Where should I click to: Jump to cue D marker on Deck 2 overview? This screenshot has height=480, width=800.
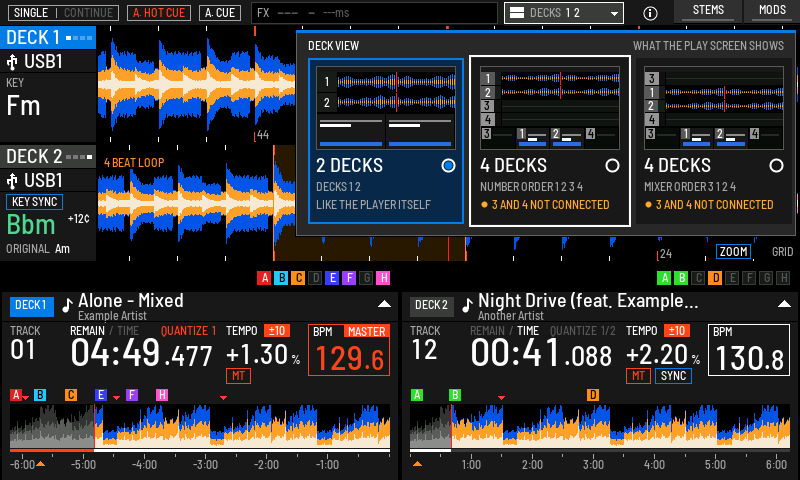tap(592, 395)
